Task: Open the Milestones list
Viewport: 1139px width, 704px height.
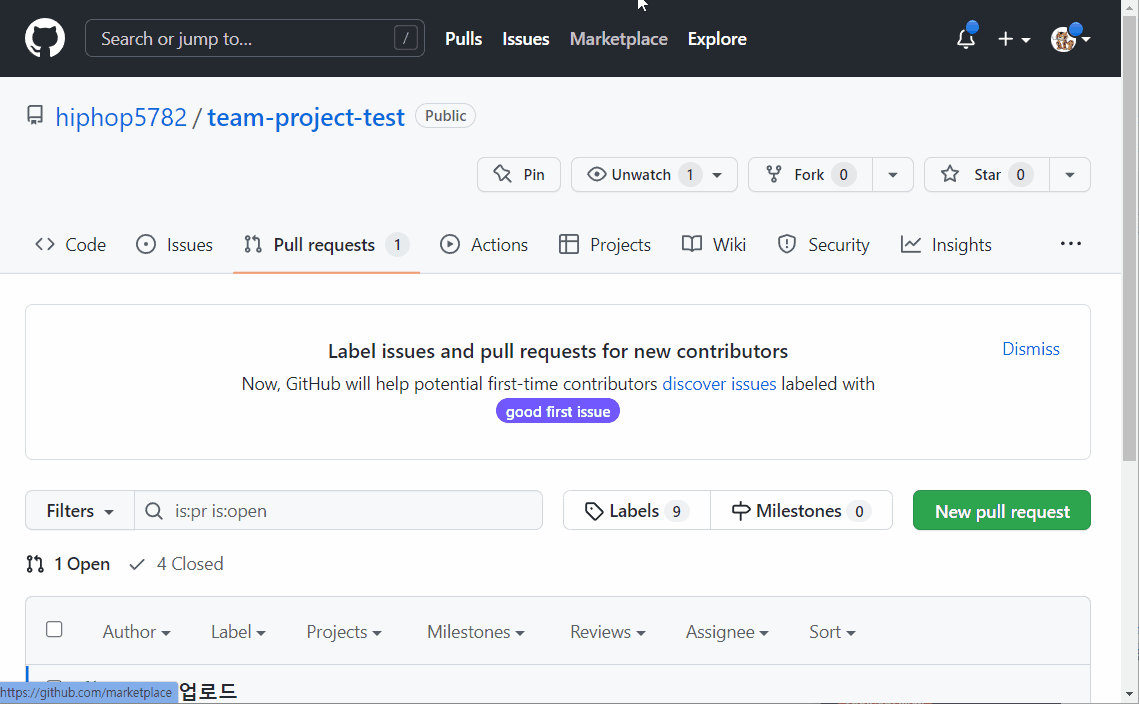Action: (801, 511)
